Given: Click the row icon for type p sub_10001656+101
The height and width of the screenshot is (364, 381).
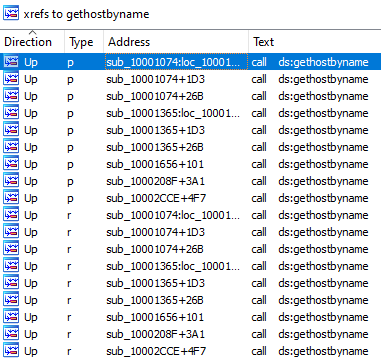Looking at the screenshot, I should [11, 164].
